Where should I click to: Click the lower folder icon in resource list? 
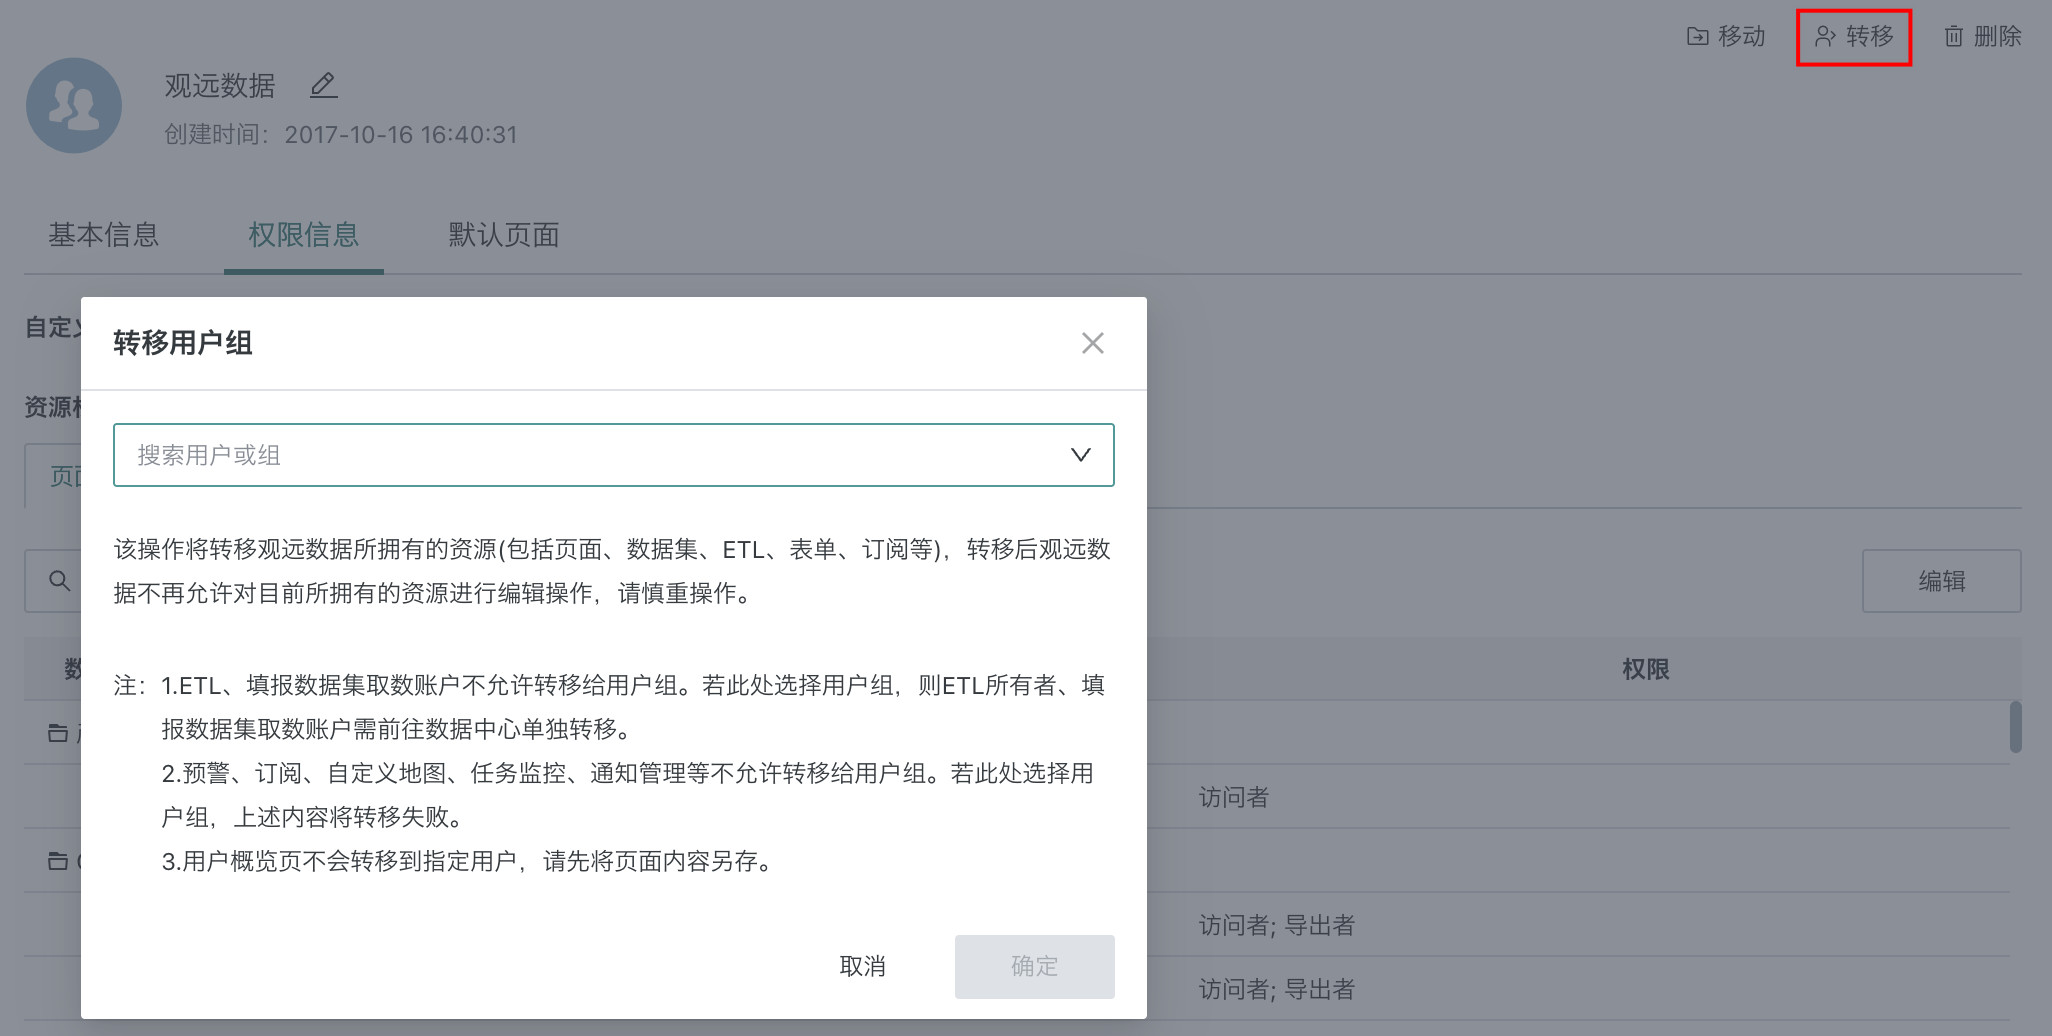point(58,861)
